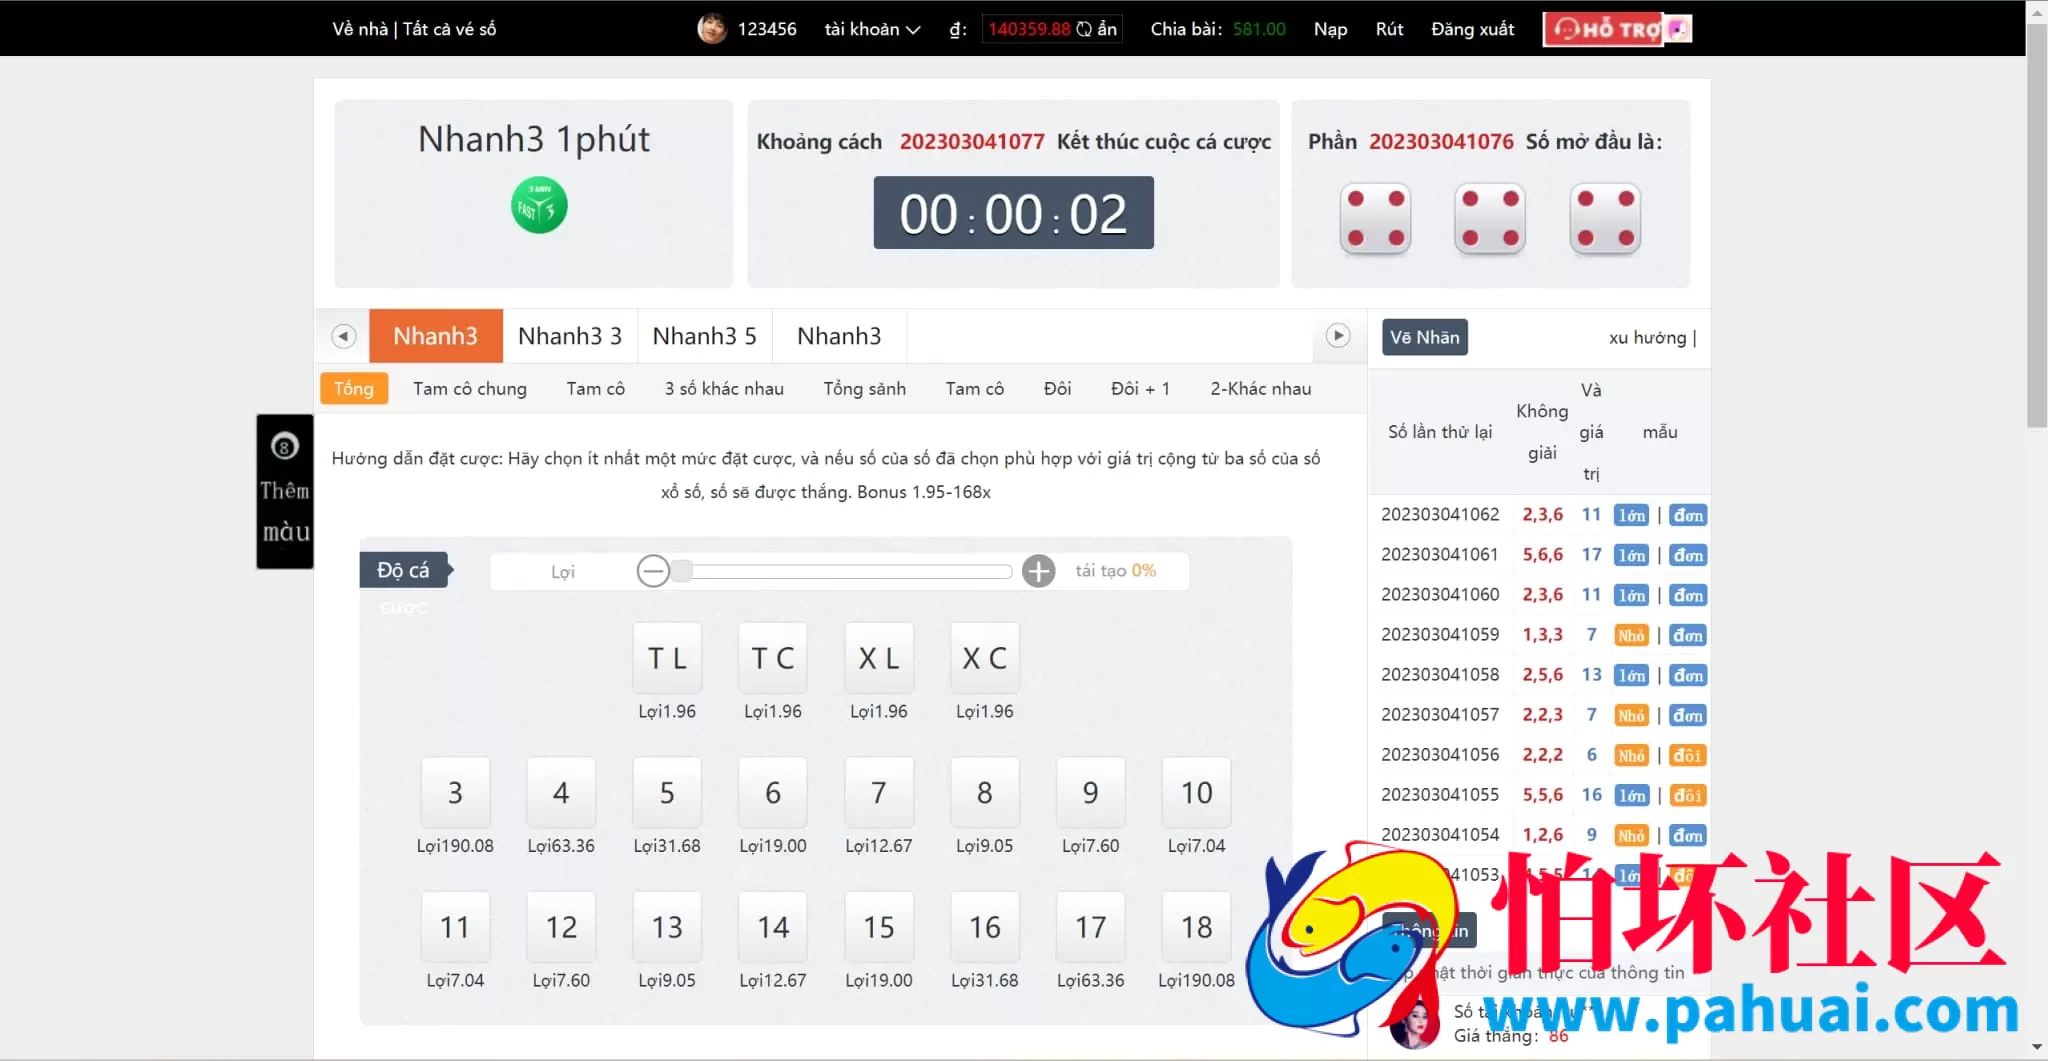The image size is (2048, 1061).
Task: Click the user avatar in top bar
Action: click(x=711, y=29)
